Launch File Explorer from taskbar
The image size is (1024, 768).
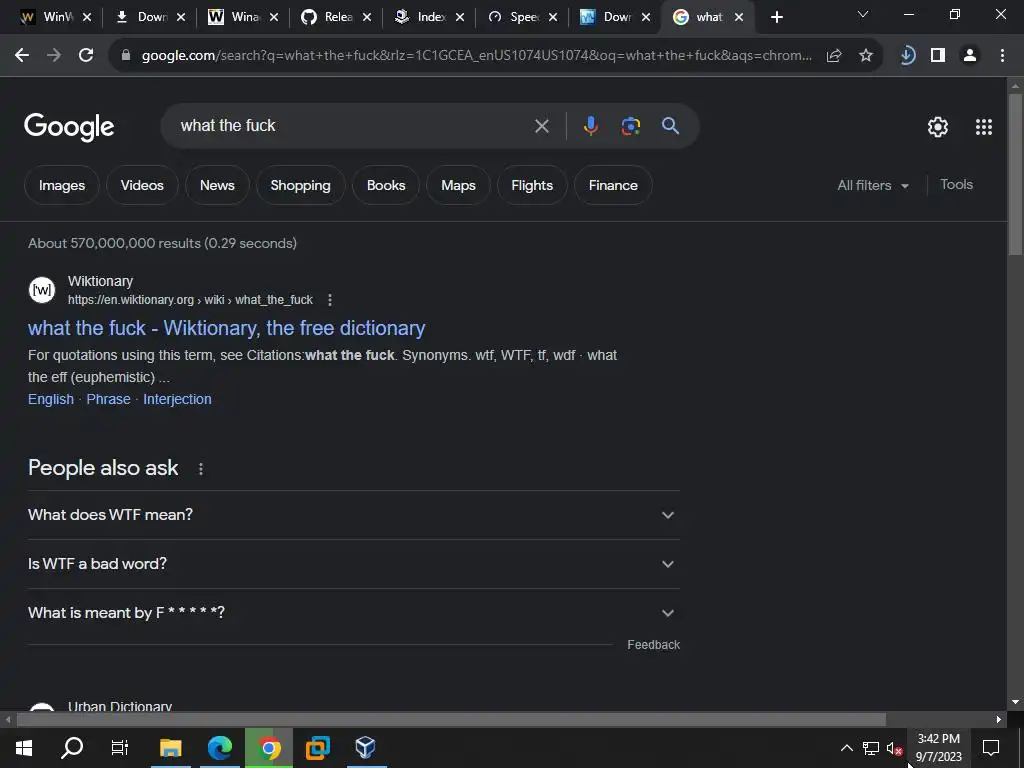[x=170, y=748]
